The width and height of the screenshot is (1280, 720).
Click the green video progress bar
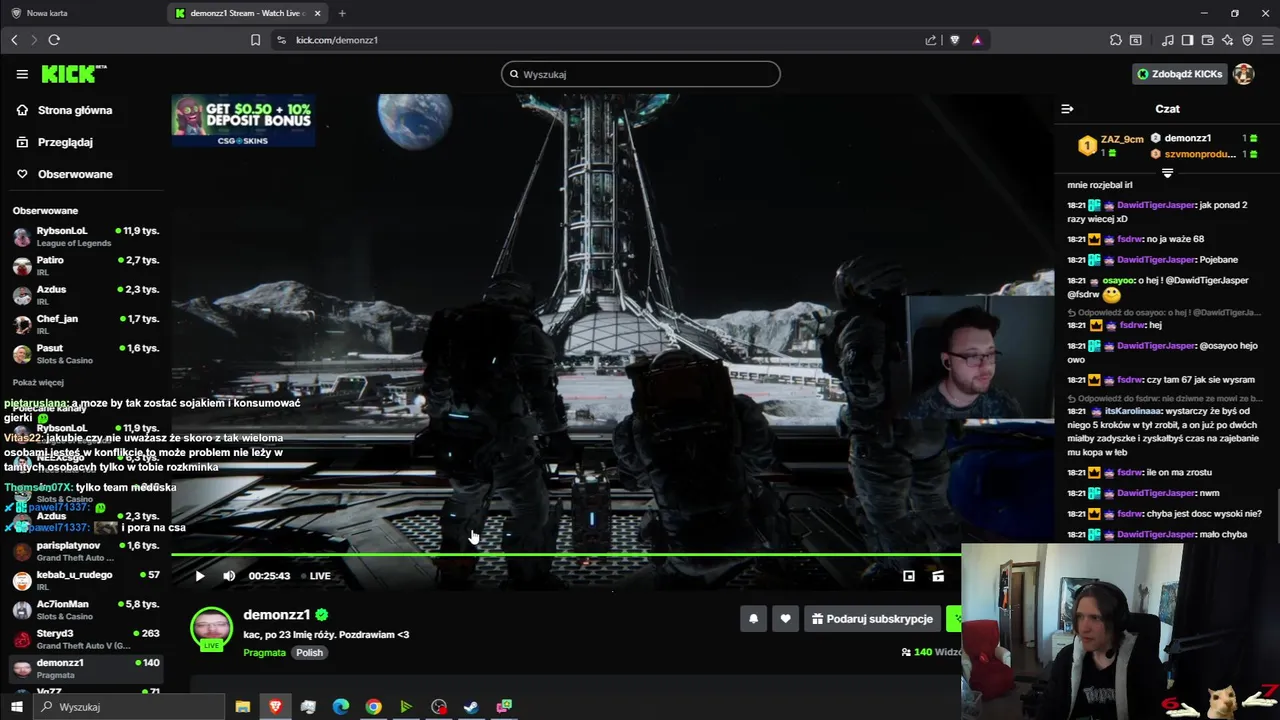pyautogui.click(x=566, y=554)
